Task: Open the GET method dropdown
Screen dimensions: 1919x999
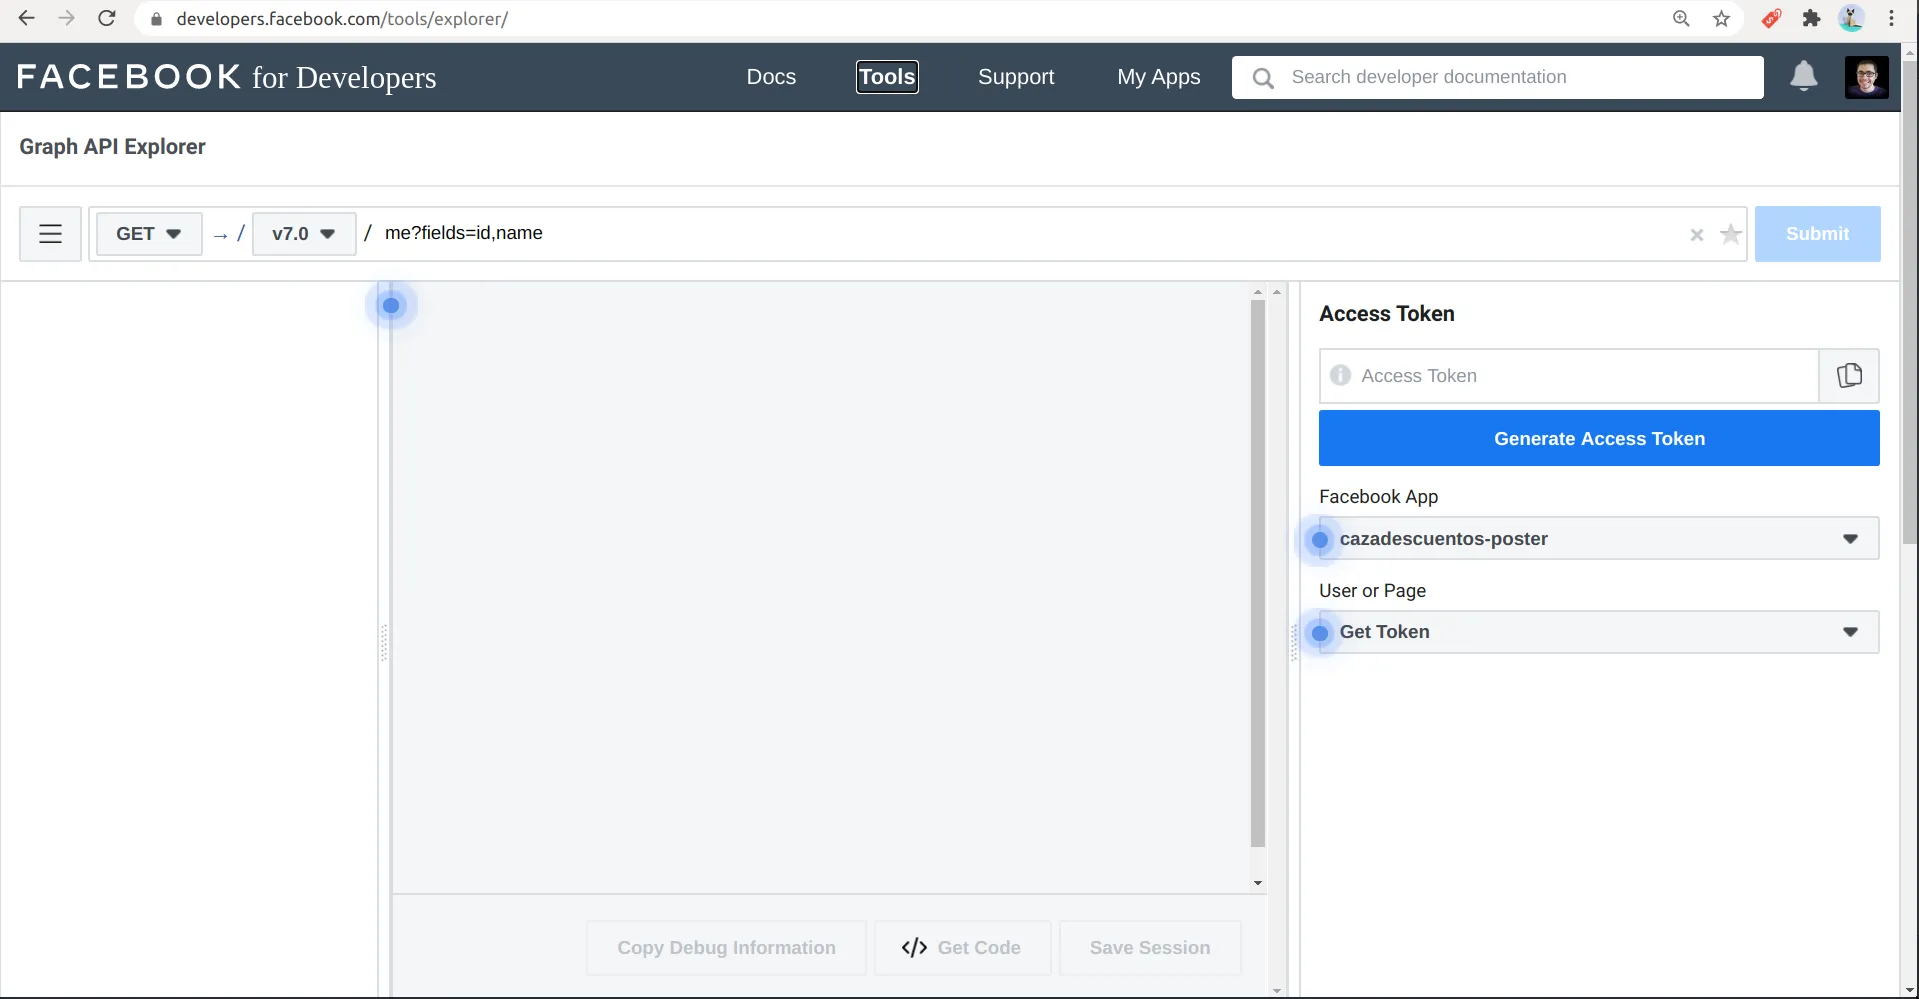Action: click(x=148, y=234)
